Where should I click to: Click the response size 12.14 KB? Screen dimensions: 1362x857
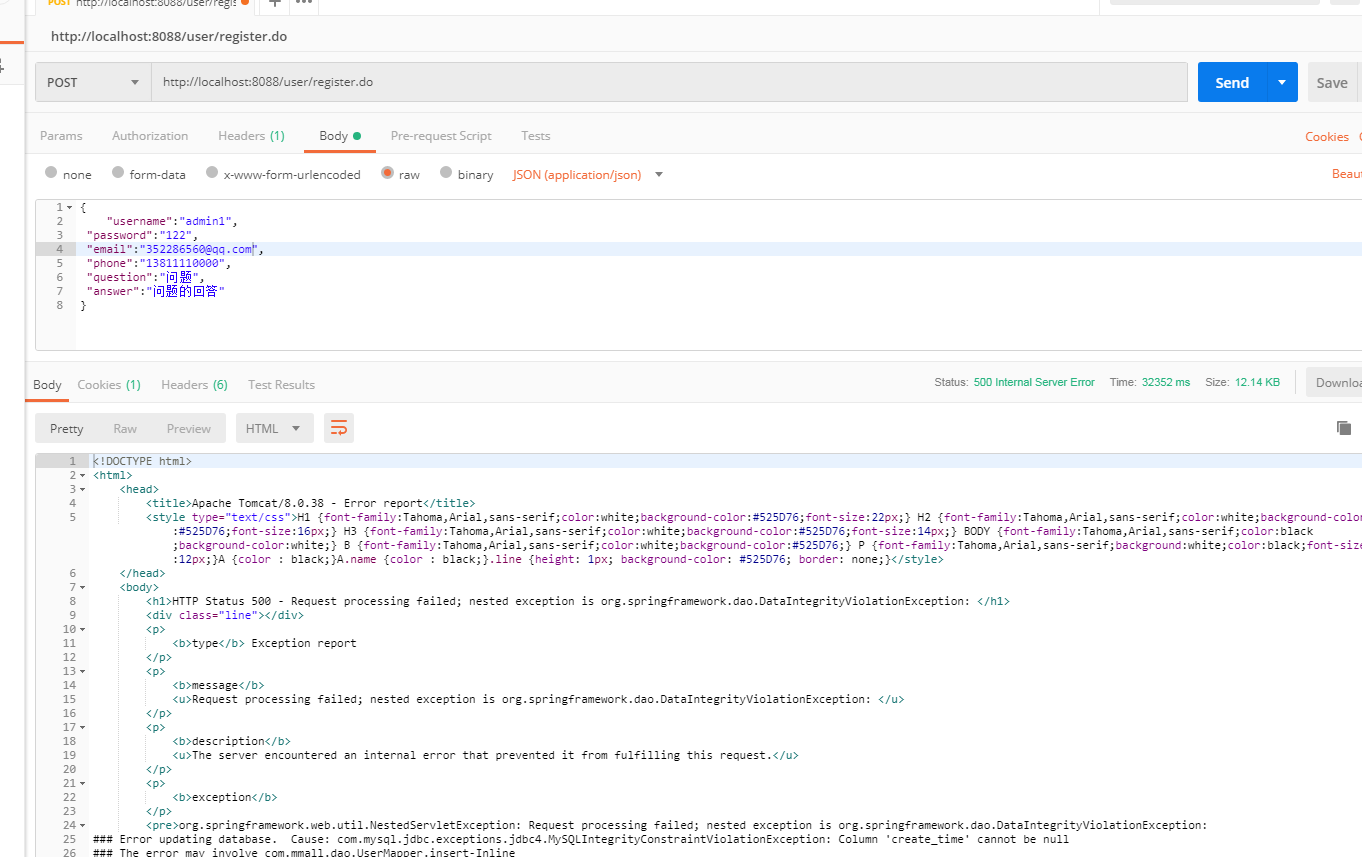coord(1257,382)
